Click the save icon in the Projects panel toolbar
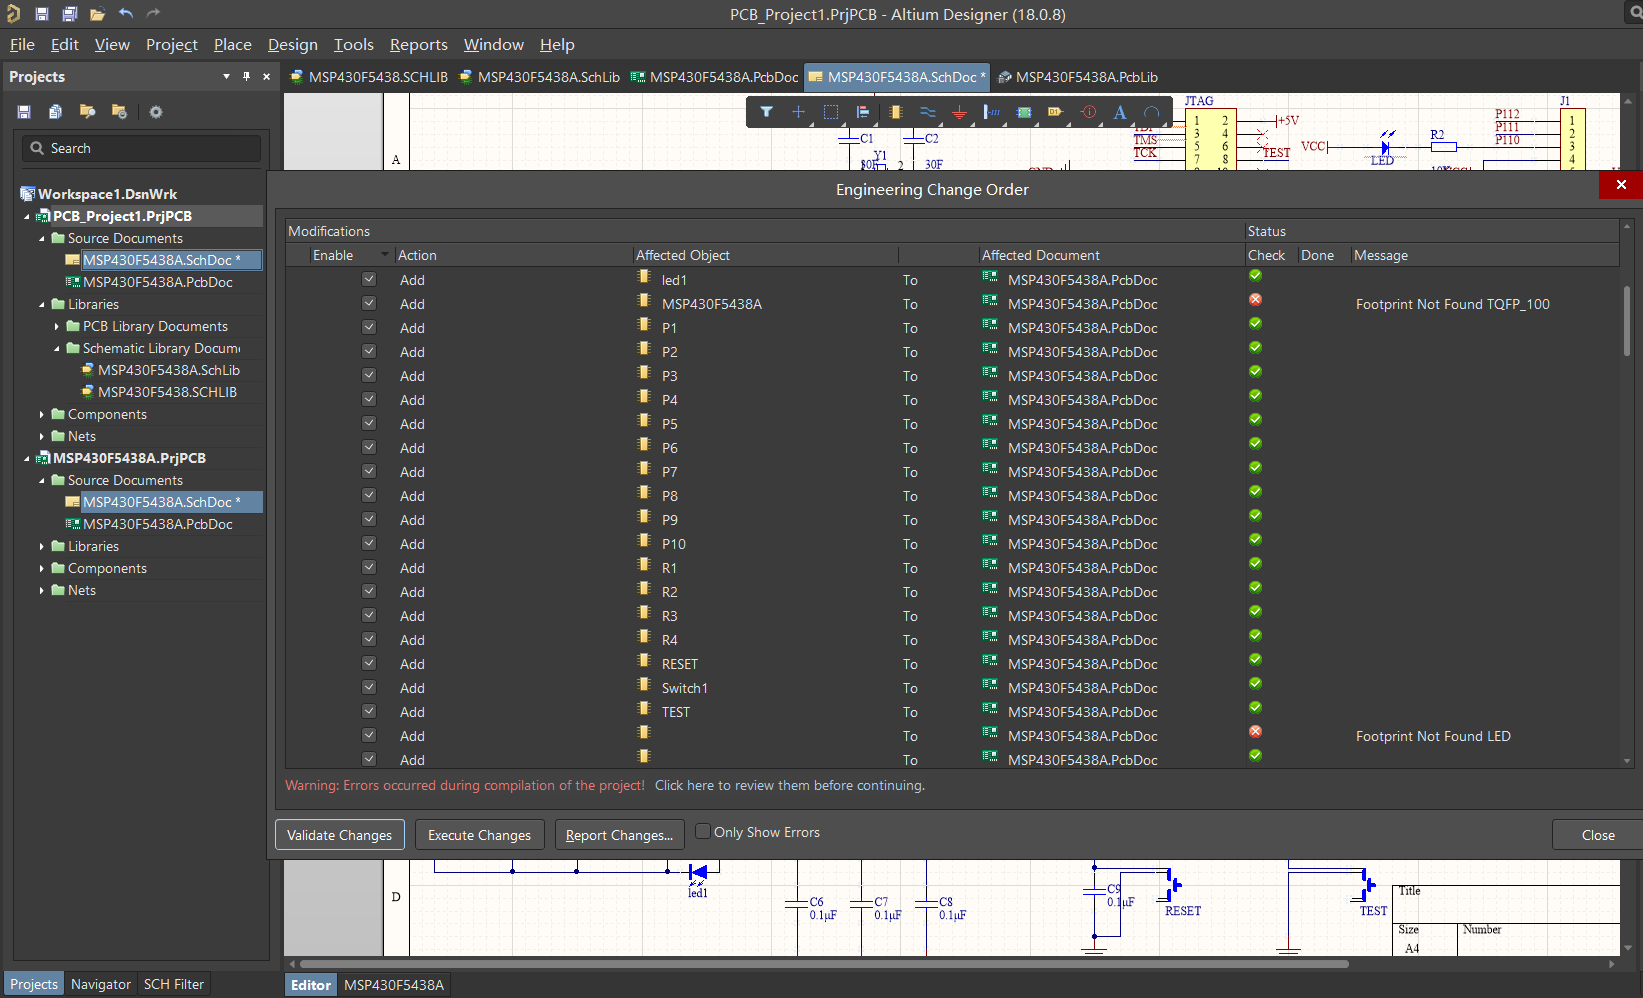This screenshot has width=1643, height=998. 24,112
